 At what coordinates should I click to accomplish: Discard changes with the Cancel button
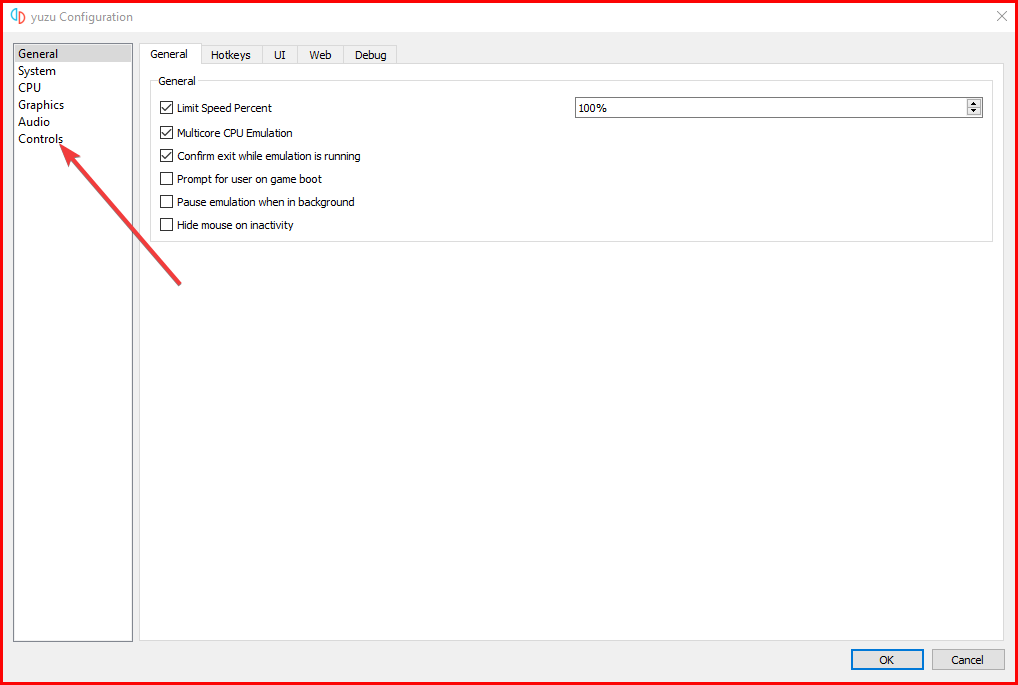(967, 660)
